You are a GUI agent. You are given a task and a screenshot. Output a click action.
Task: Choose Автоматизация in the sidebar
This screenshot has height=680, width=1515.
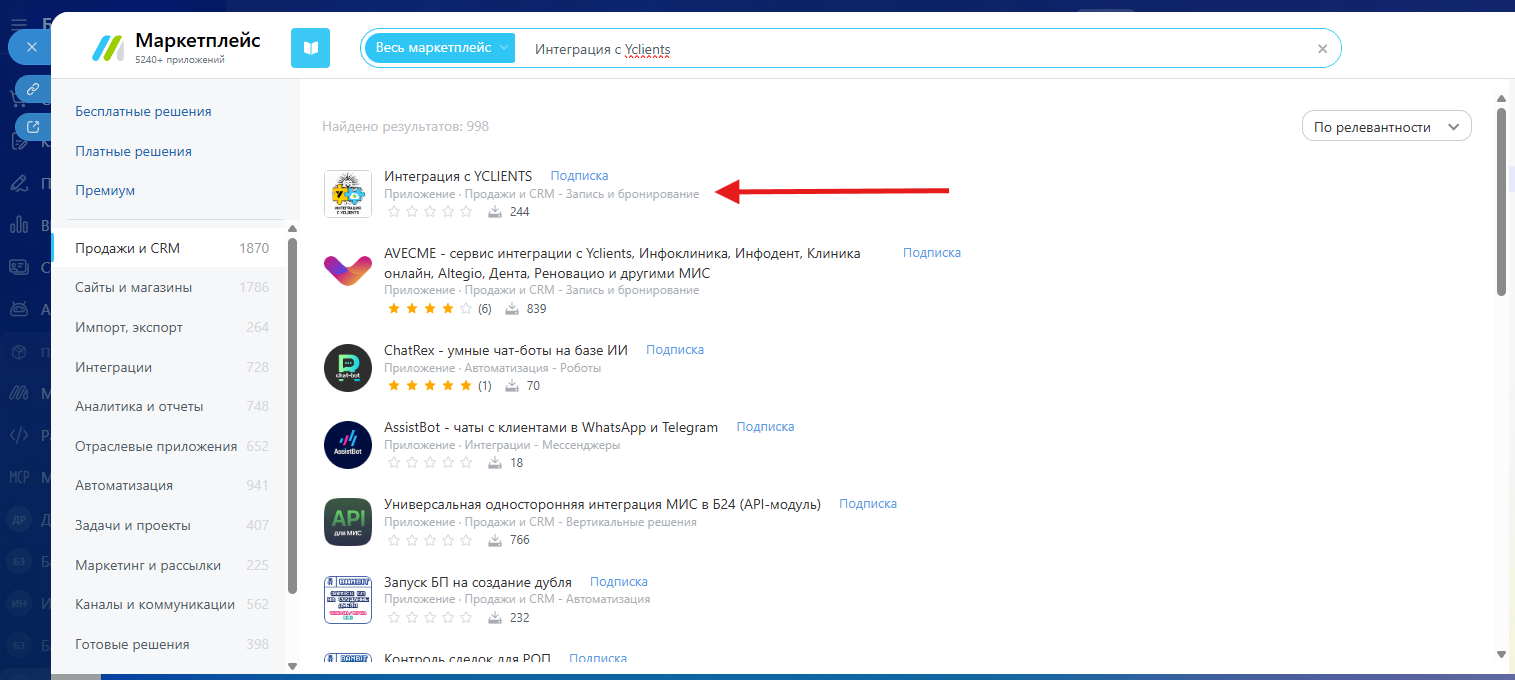pos(124,485)
